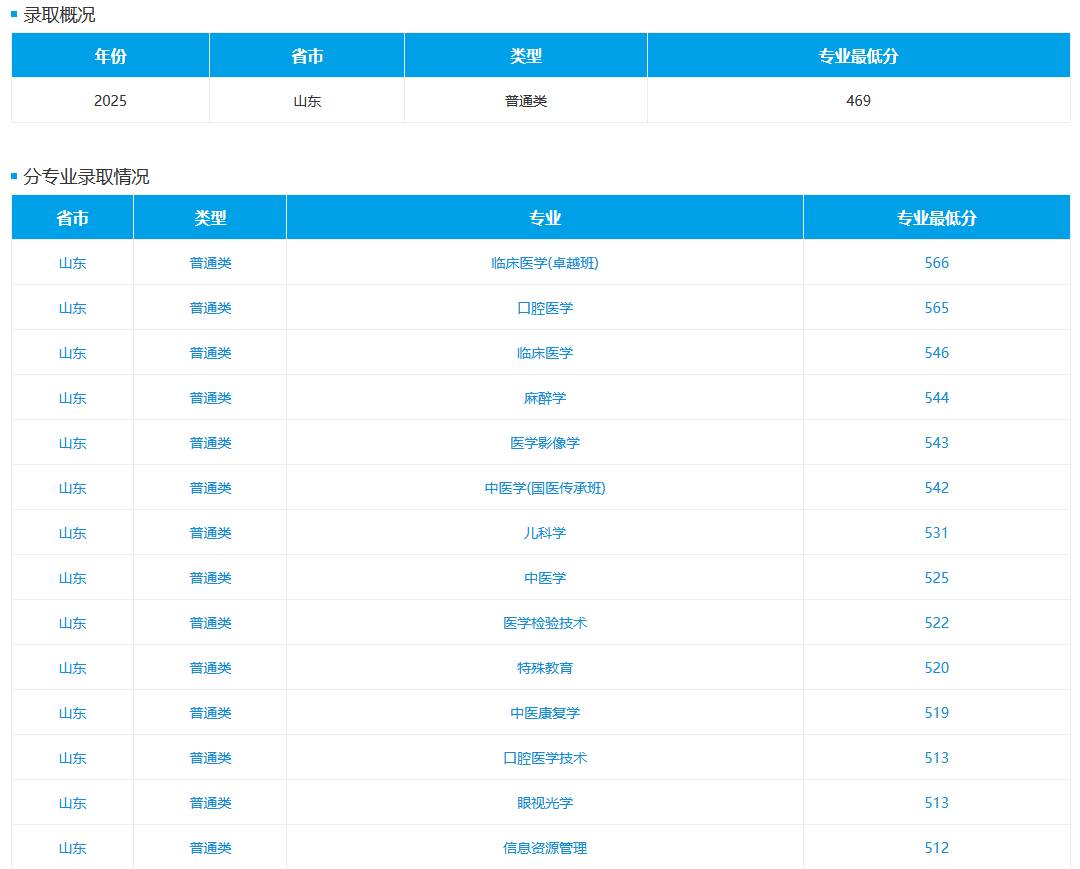
Task: Select the 医学检验技术 major link
Action: tap(544, 623)
